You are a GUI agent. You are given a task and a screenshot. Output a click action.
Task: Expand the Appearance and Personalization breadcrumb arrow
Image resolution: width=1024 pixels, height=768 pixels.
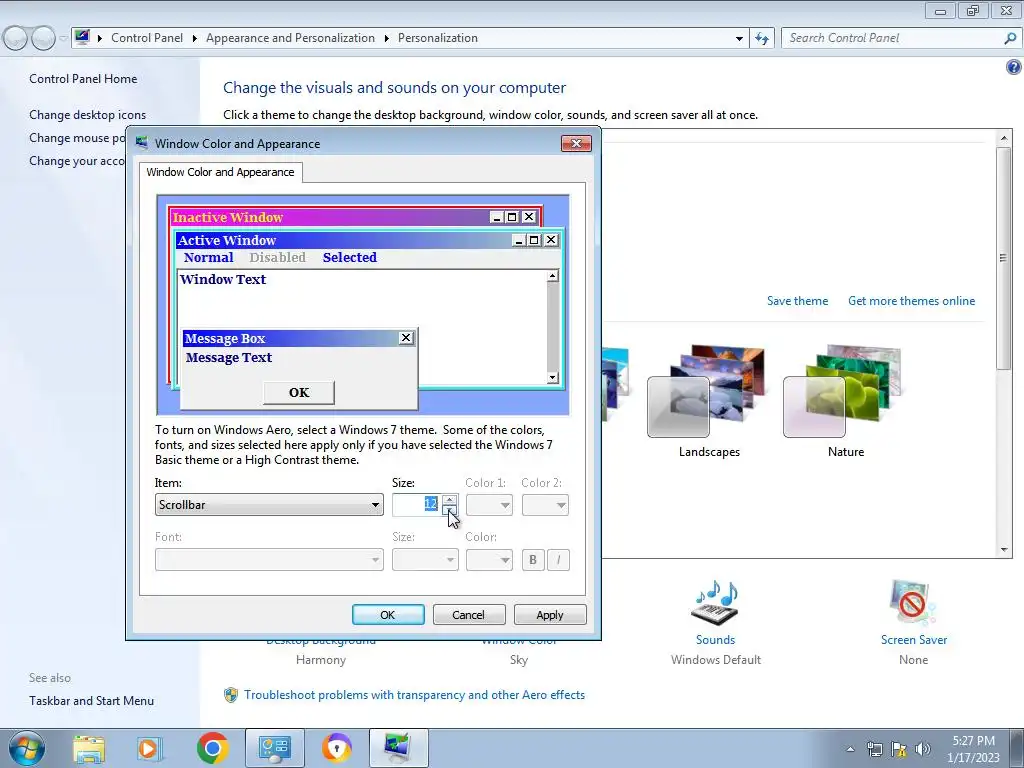pos(387,38)
